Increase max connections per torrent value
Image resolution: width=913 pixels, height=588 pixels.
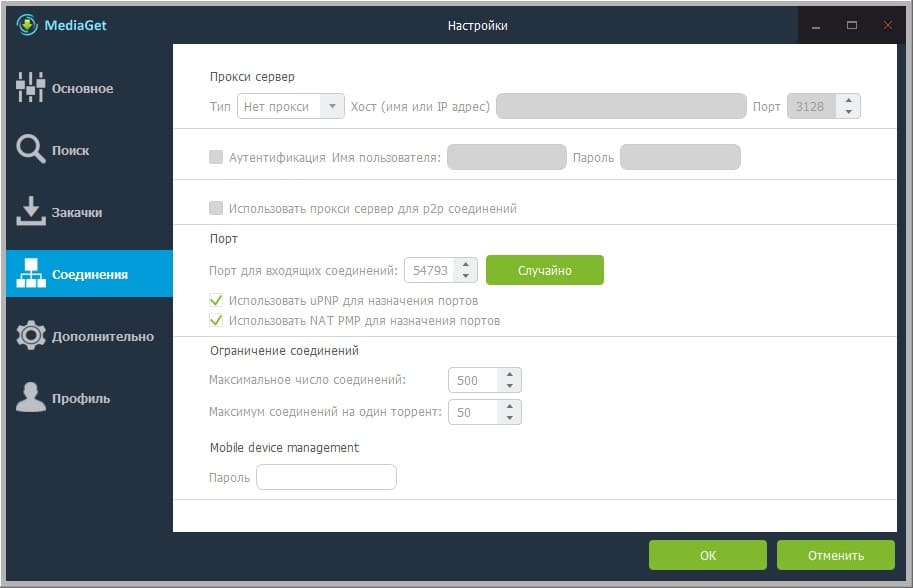pos(509,406)
